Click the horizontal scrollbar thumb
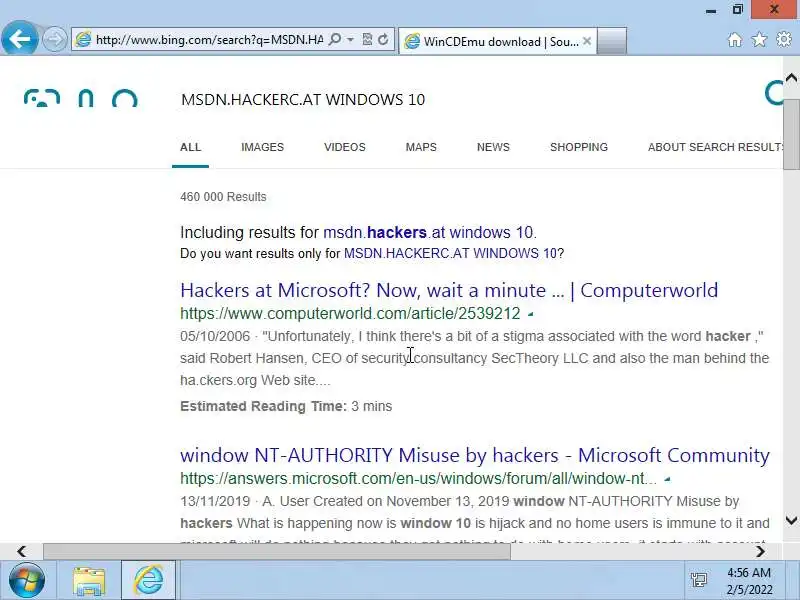The image size is (800, 600). [x=277, y=552]
